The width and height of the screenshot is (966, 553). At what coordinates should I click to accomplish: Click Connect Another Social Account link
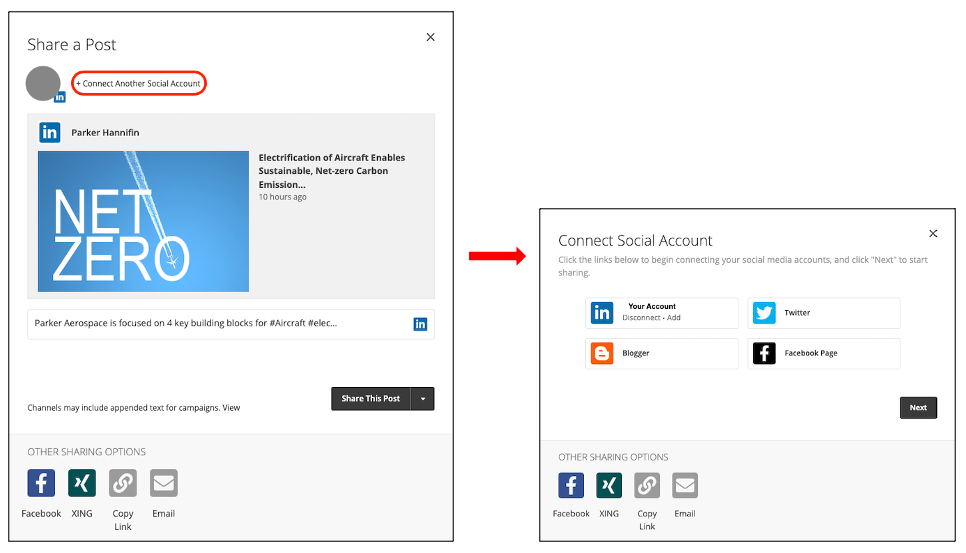point(139,84)
